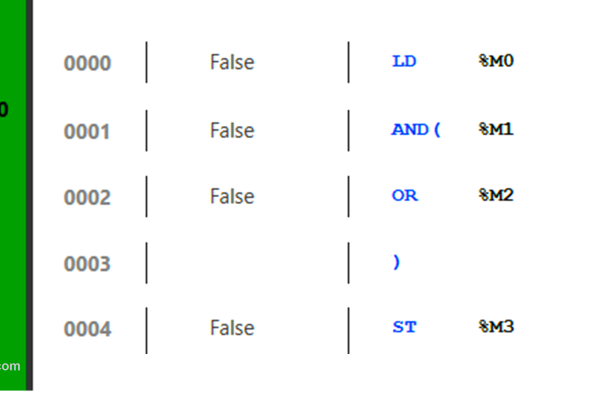The image size is (615, 410).
Task: Click the False value on line 0004
Action: [232, 327]
